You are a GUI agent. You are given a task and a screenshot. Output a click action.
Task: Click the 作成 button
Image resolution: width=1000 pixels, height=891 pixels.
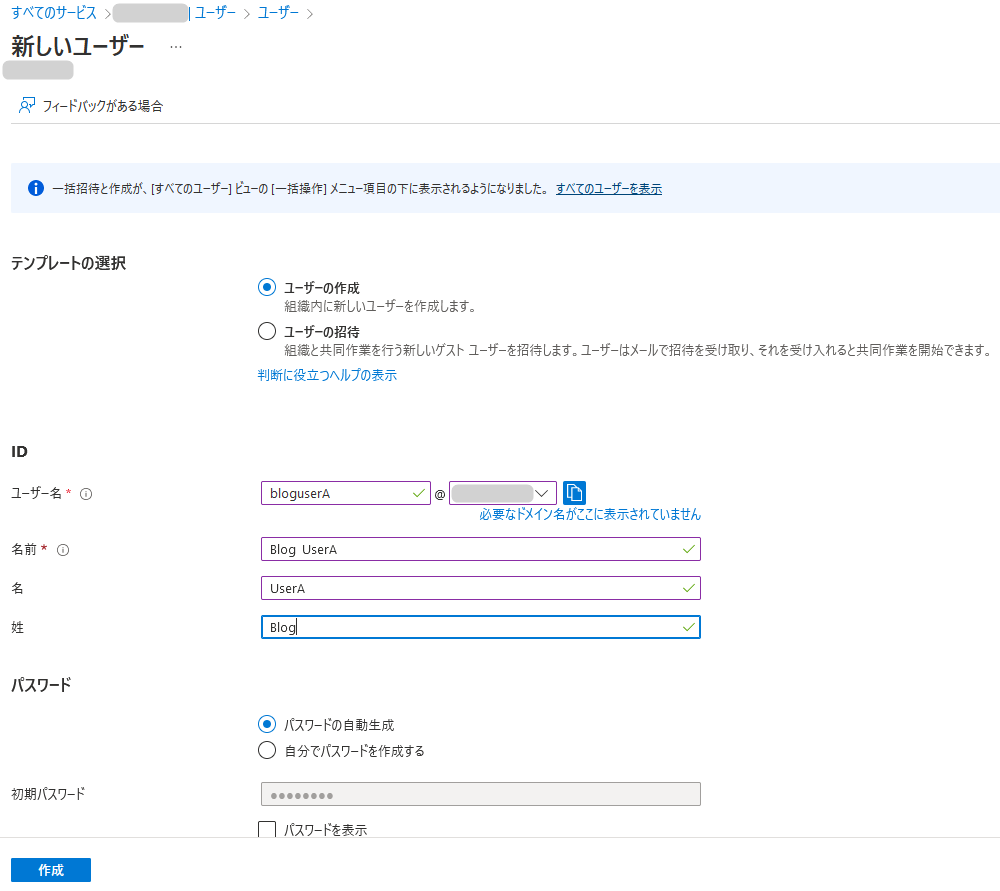coord(51,870)
